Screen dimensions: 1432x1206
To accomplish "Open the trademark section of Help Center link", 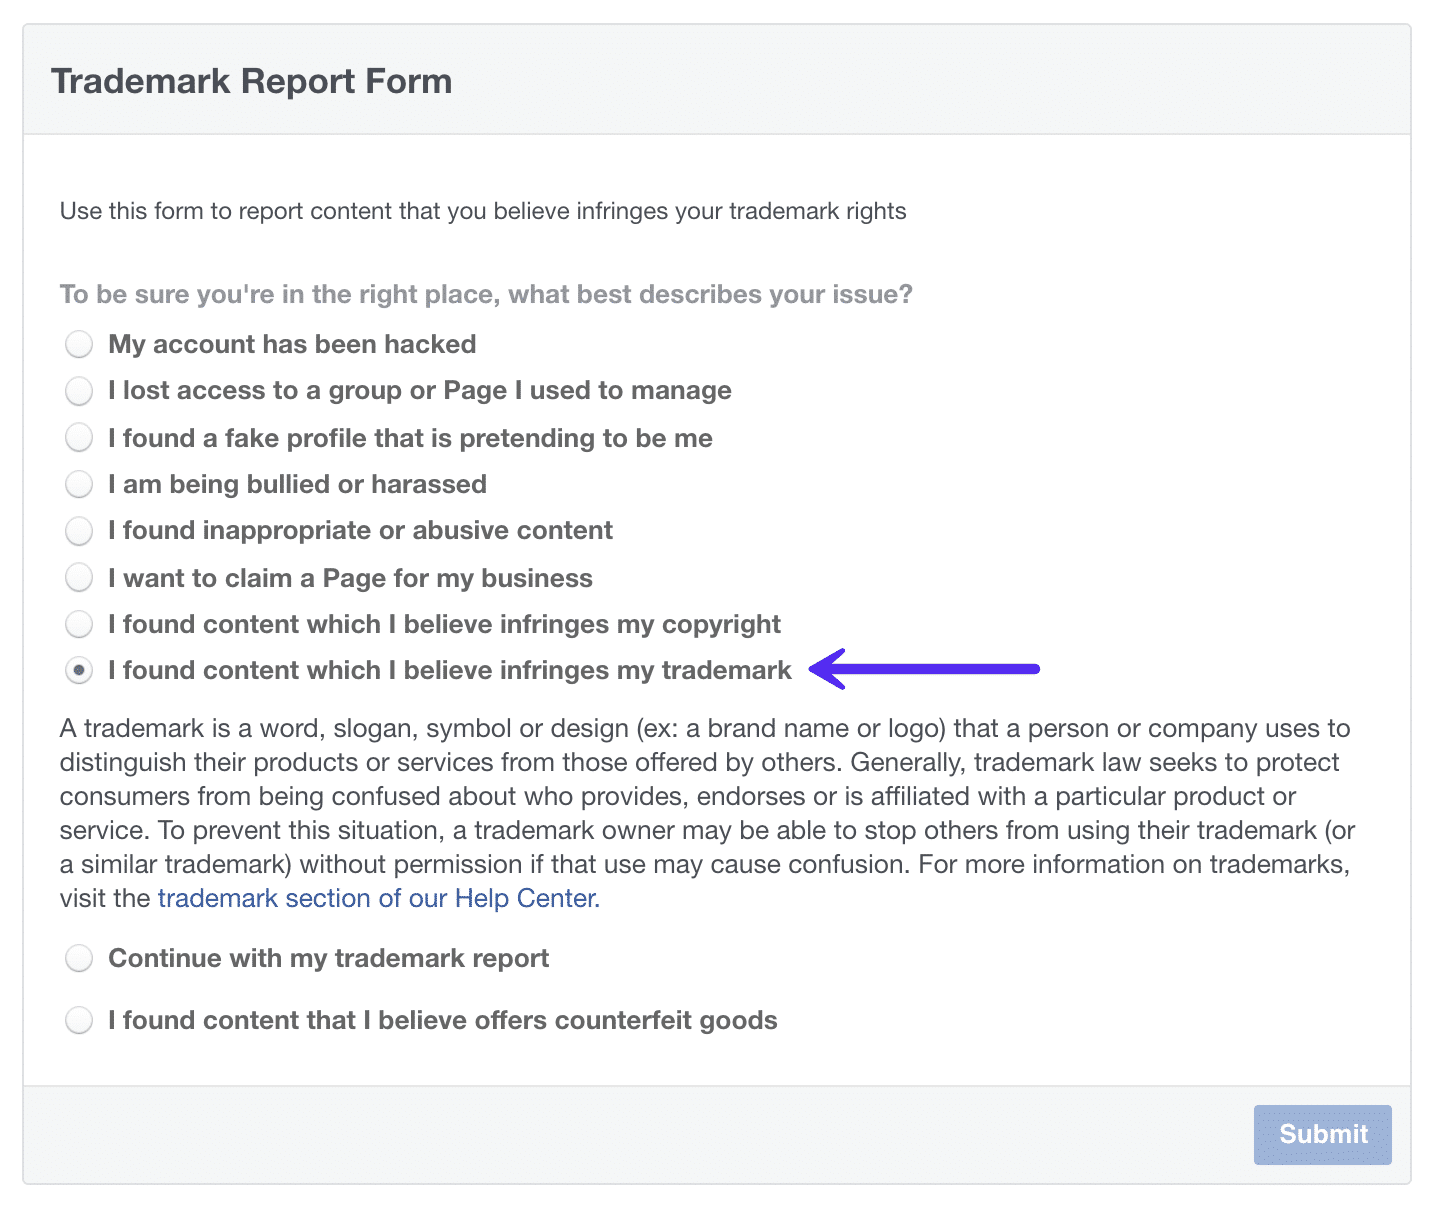I will coord(378,898).
